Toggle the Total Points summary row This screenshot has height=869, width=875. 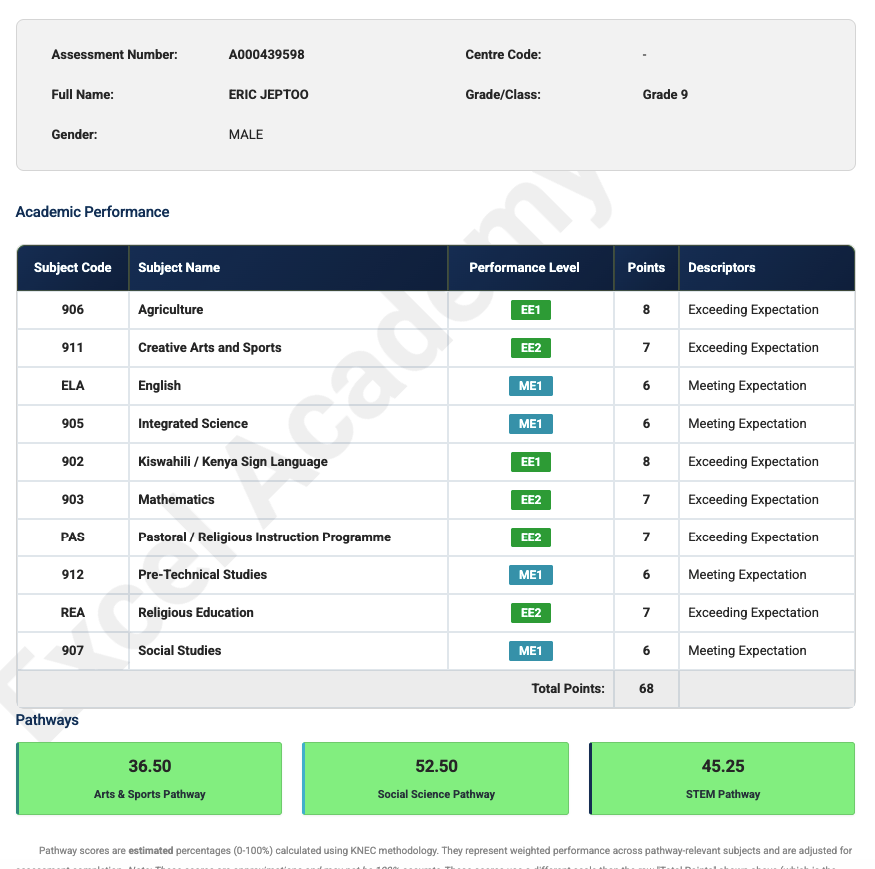tap(435, 688)
